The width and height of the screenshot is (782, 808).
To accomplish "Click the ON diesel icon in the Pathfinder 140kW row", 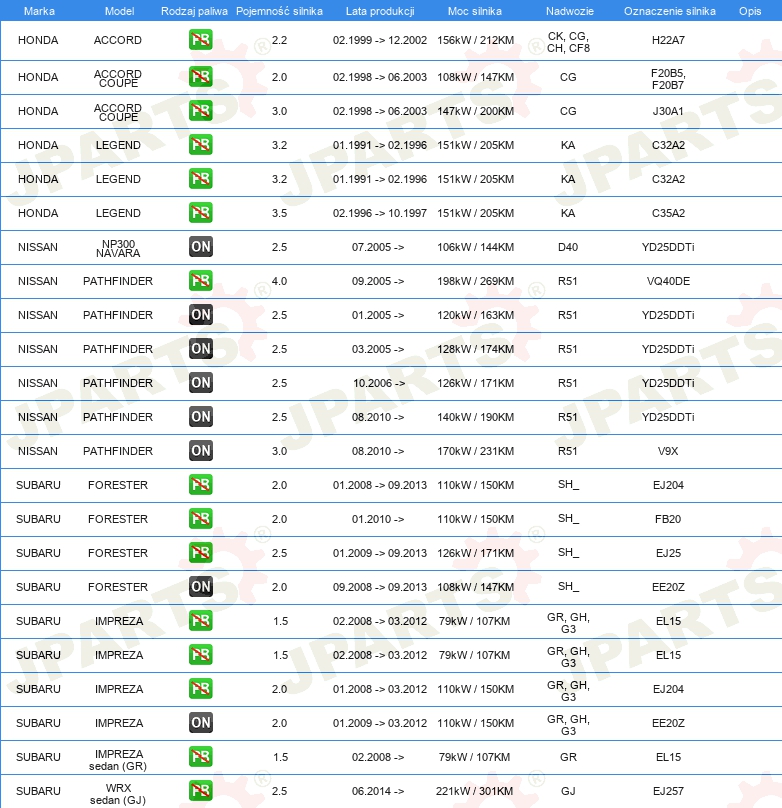I will pos(200,417).
